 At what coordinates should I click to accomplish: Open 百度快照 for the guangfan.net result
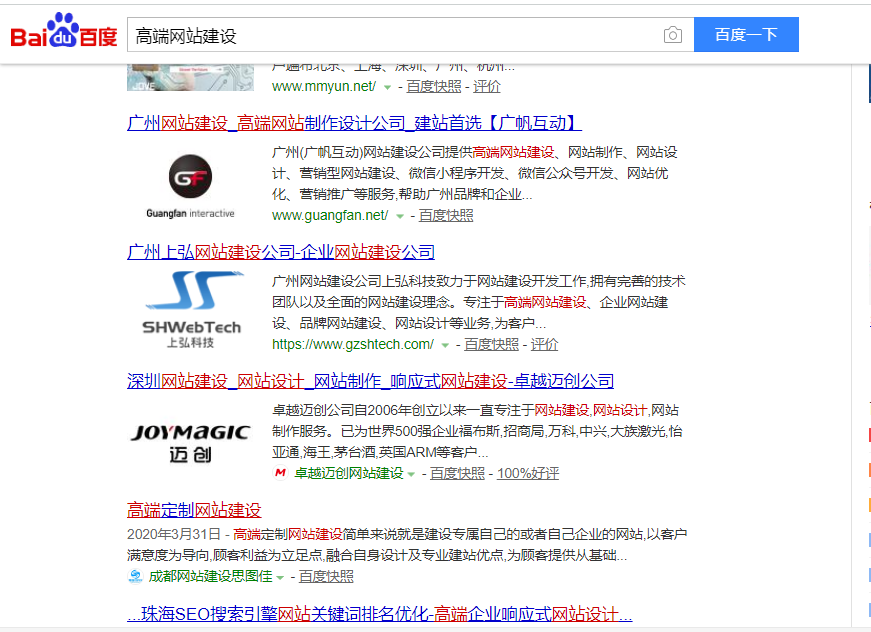point(446,215)
